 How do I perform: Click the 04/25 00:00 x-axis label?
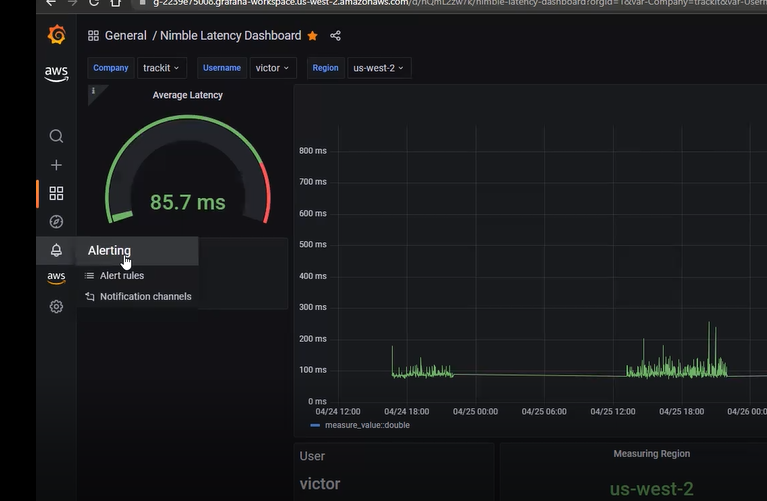pos(475,411)
